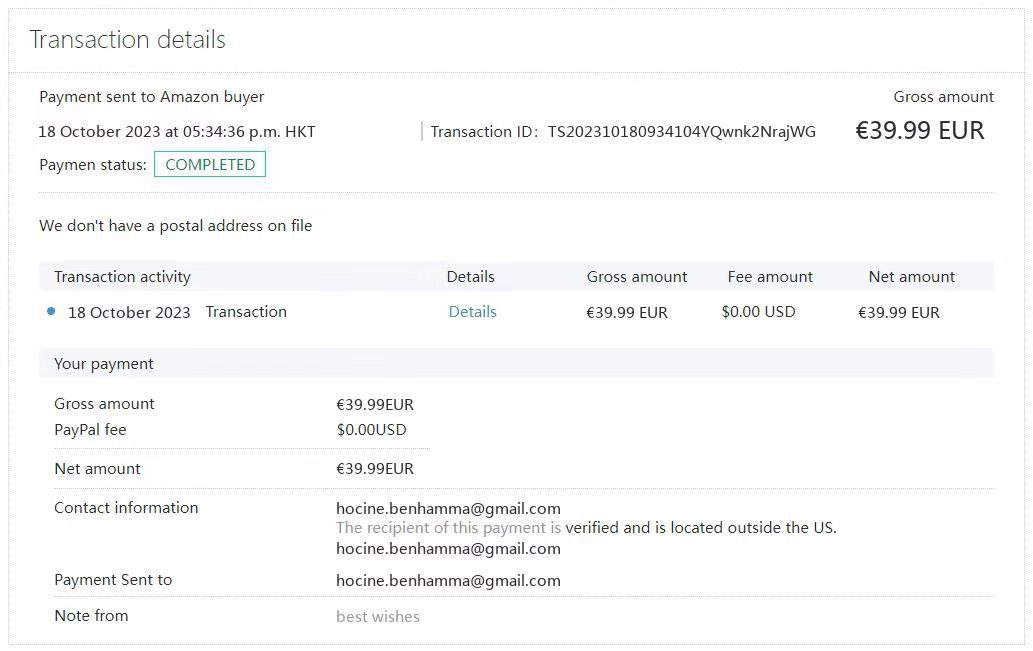Open the Details link in transaction row

(x=472, y=312)
